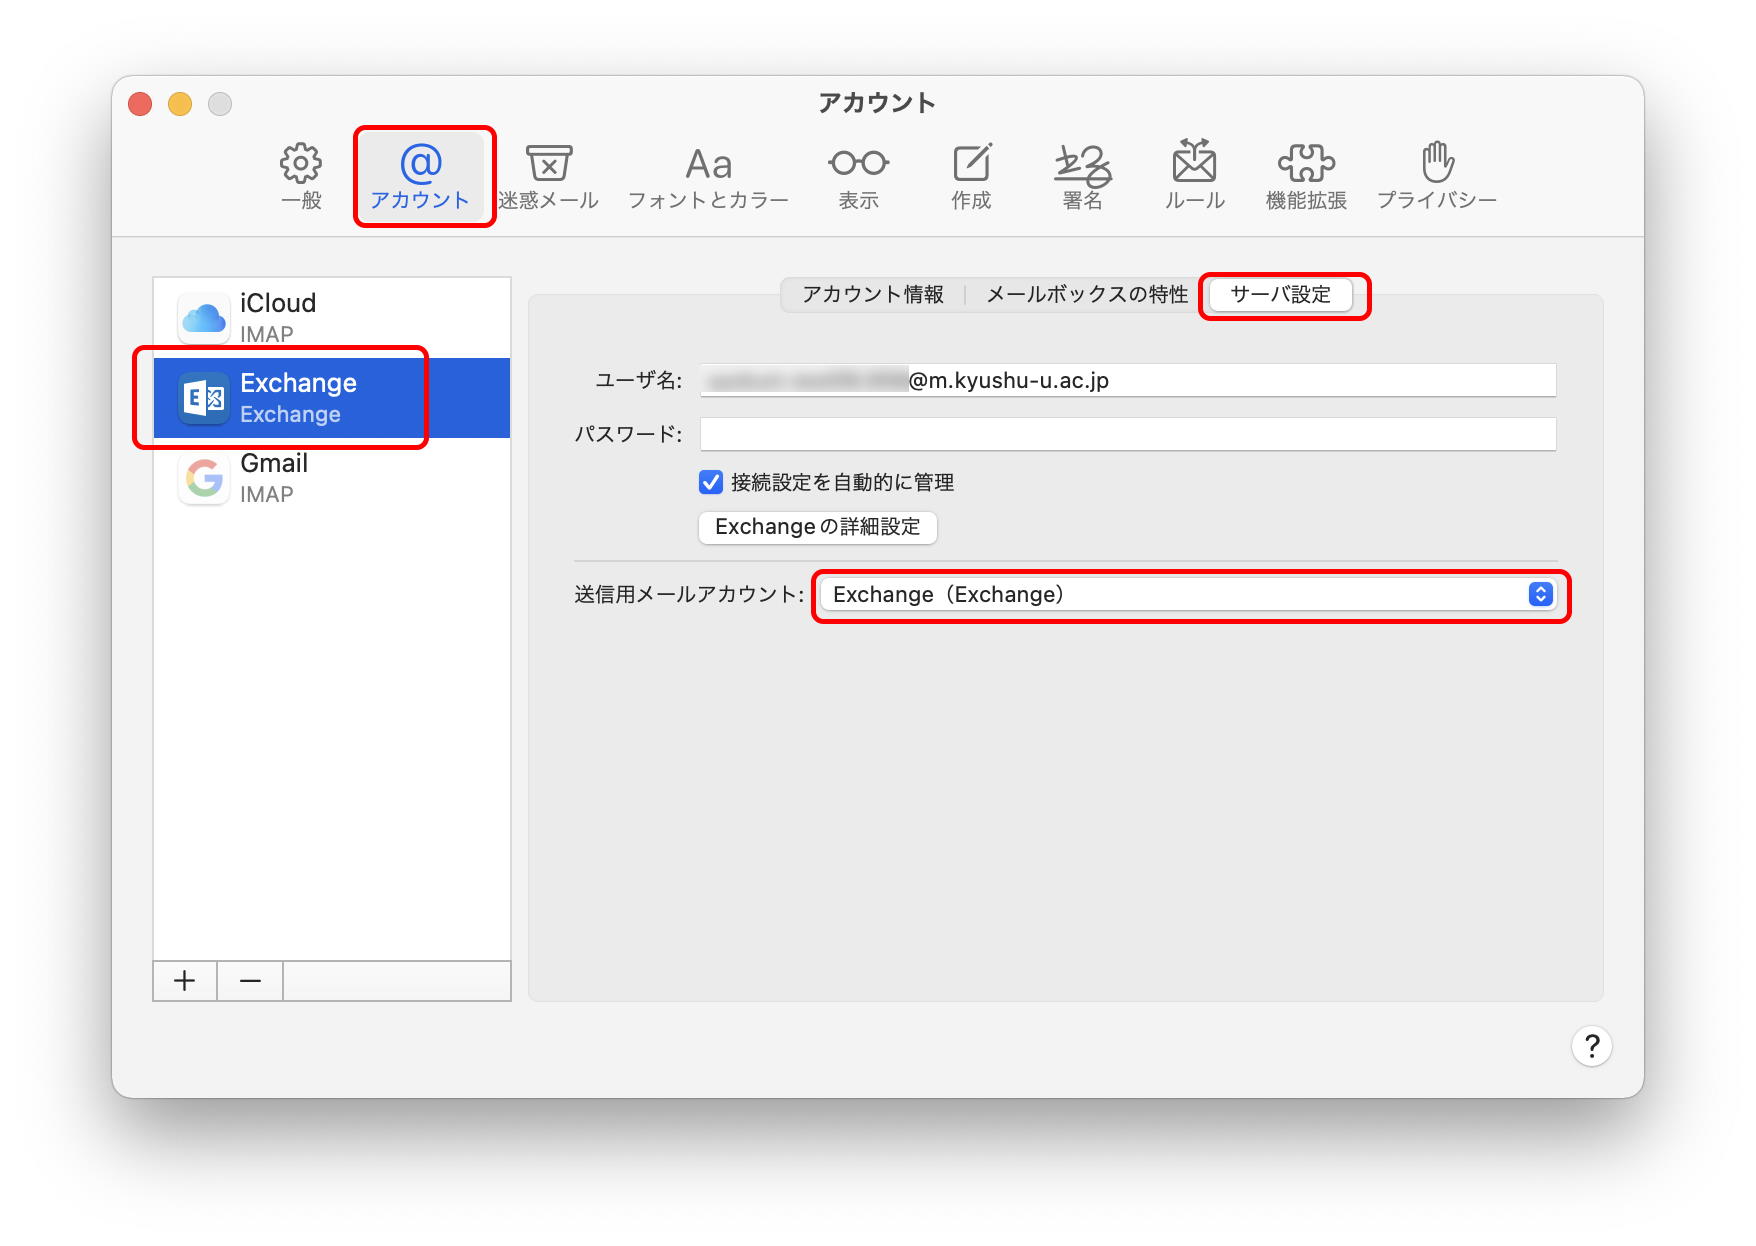1756x1246 pixels.
Task: Open the Viewing (表示) glasses icon
Action: (858, 176)
